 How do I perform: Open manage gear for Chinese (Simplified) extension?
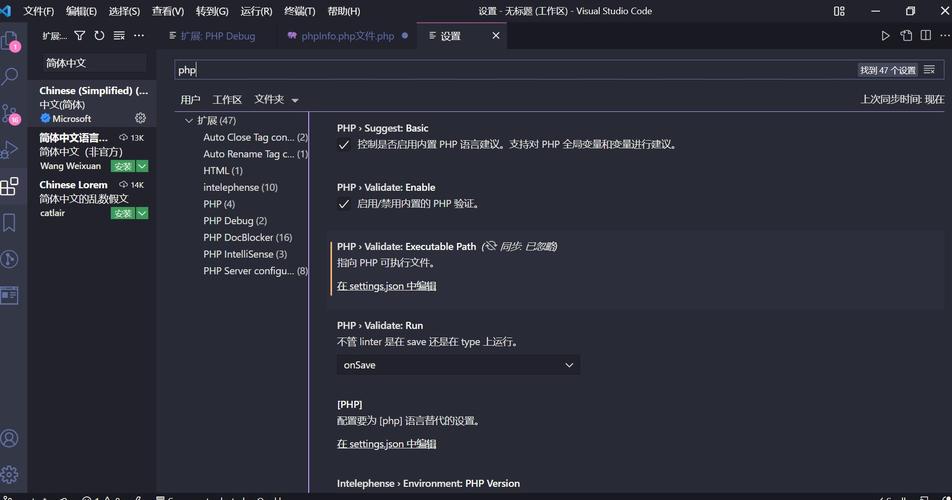pyautogui.click(x=140, y=118)
